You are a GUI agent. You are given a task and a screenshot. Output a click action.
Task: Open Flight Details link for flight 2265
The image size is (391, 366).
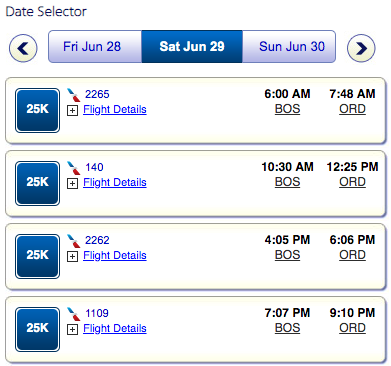pos(115,109)
